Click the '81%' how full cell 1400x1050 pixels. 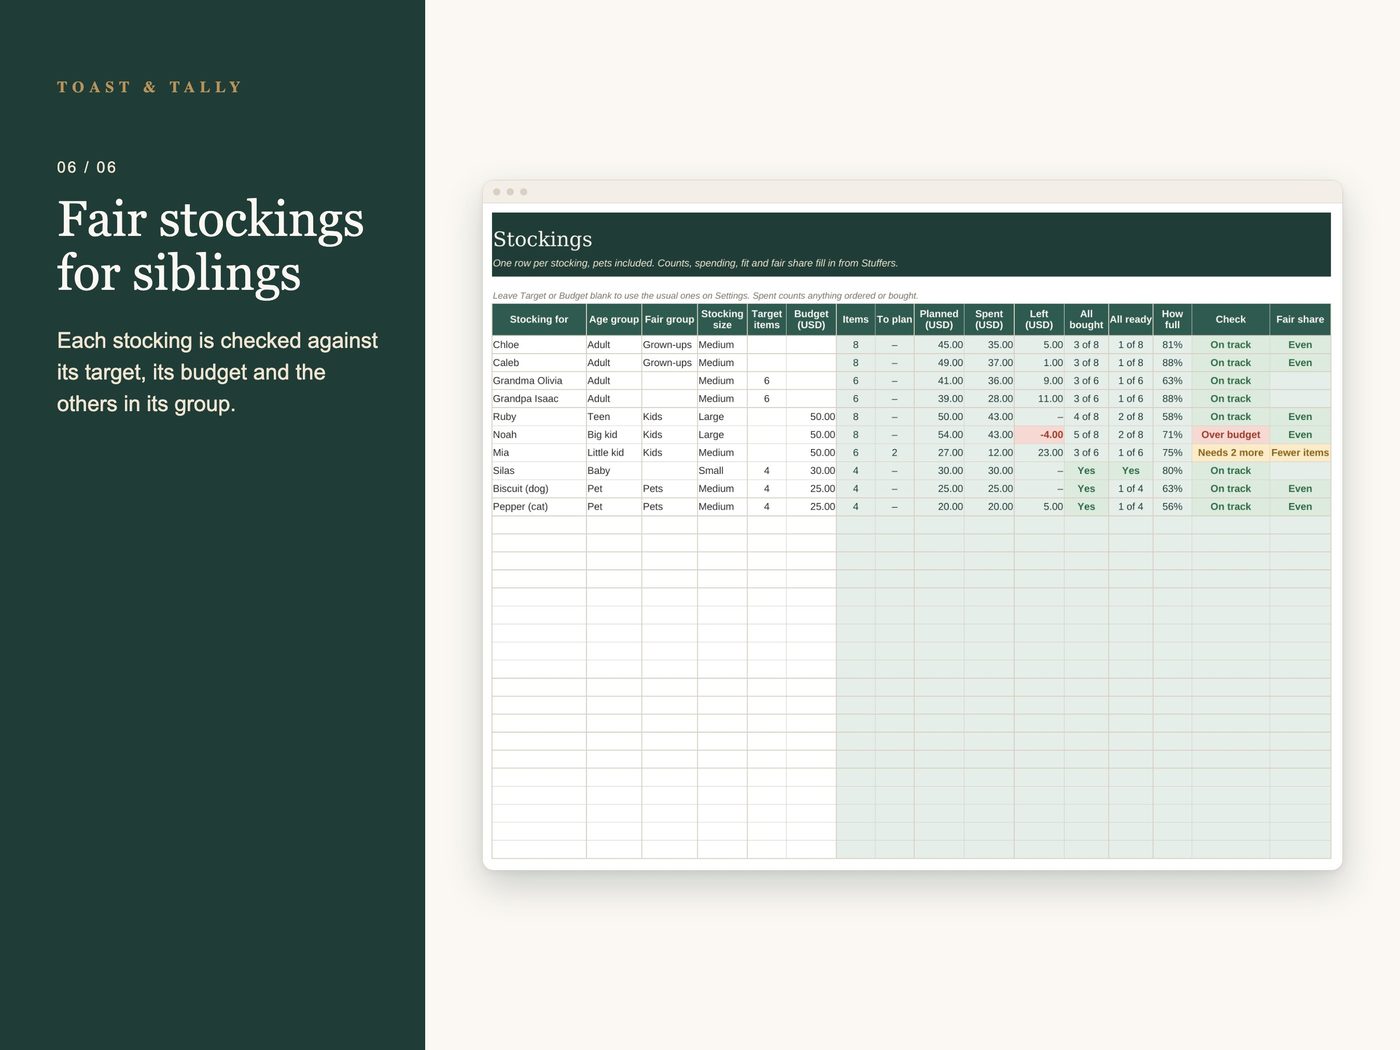(x=1172, y=345)
